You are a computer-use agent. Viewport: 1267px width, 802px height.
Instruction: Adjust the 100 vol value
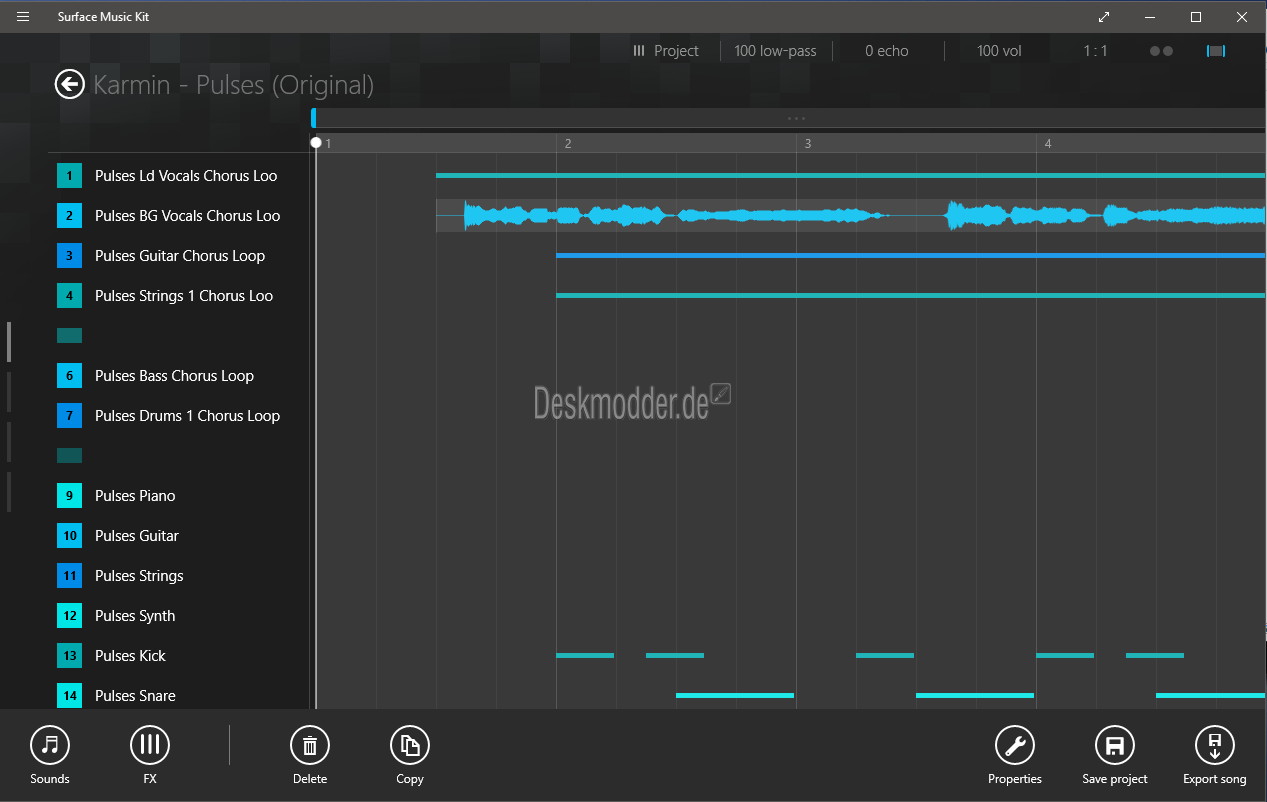pyautogui.click(x=1000, y=51)
